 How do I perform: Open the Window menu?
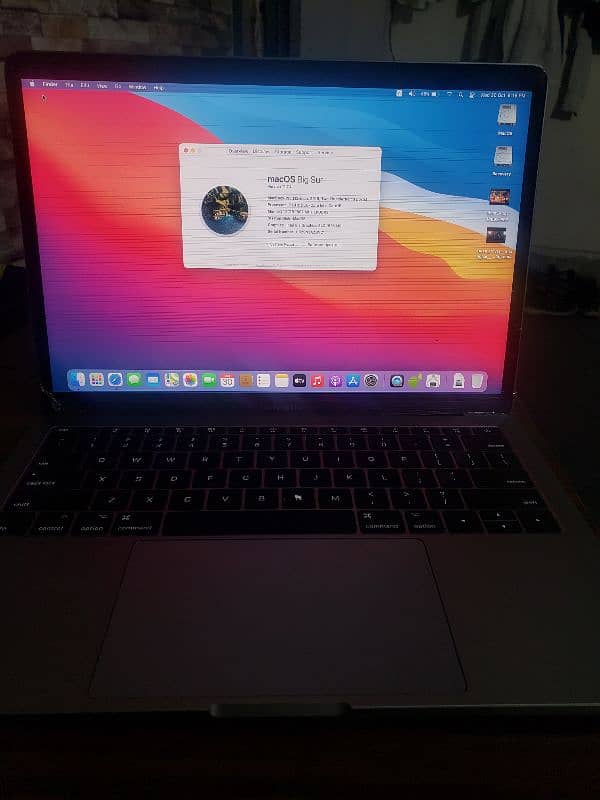pos(137,87)
